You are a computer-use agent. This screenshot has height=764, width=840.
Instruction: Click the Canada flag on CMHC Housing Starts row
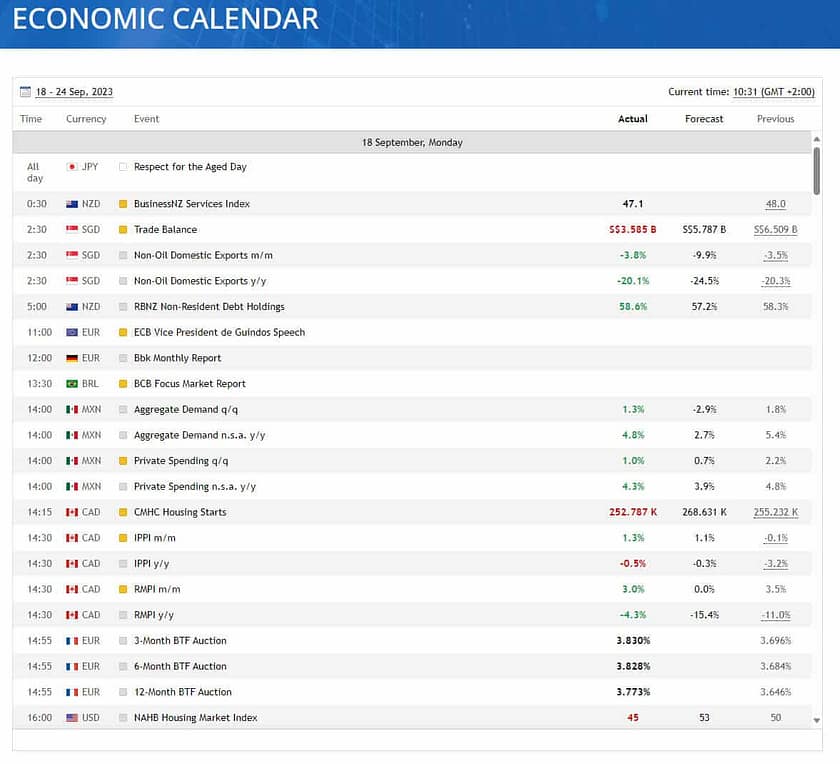(72, 513)
